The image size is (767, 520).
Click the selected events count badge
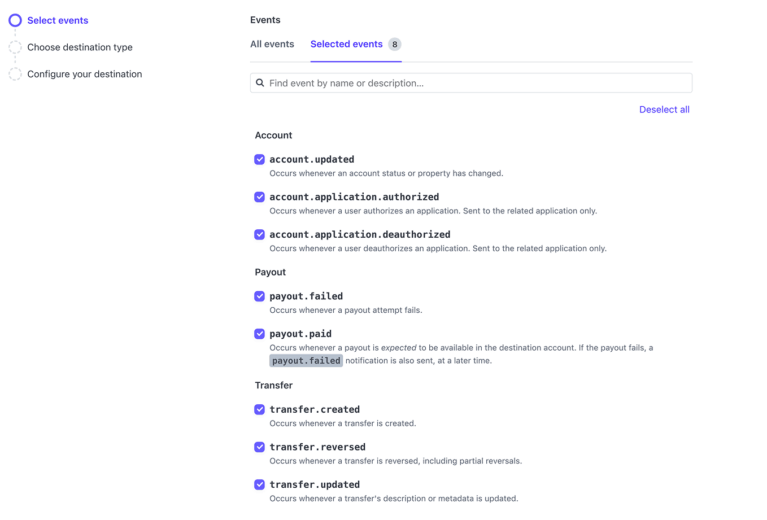coord(395,45)
